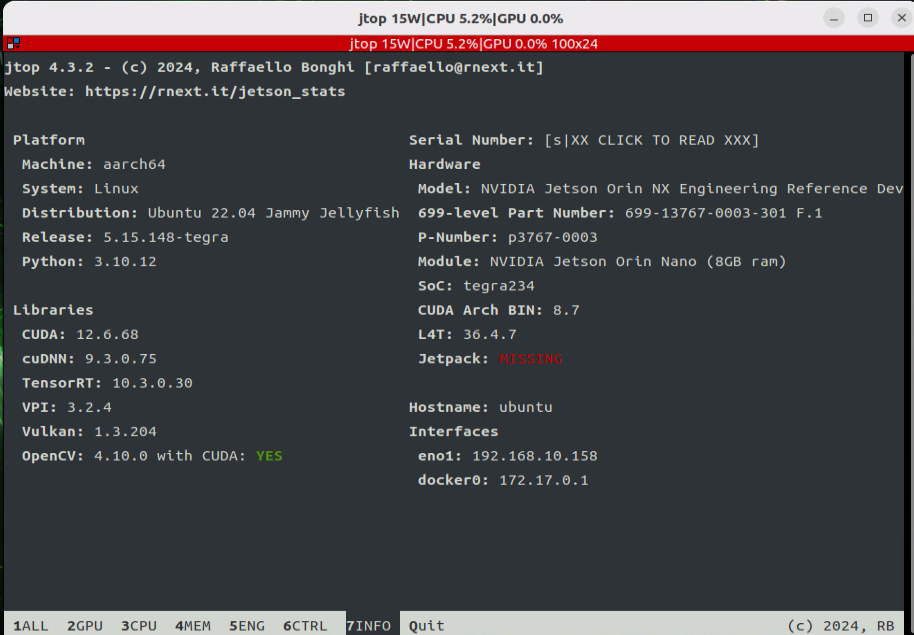This screenshot has width=914, height=635.
Task: Click the Hostname ubuntu entry
Action: (x=525, y=407)
